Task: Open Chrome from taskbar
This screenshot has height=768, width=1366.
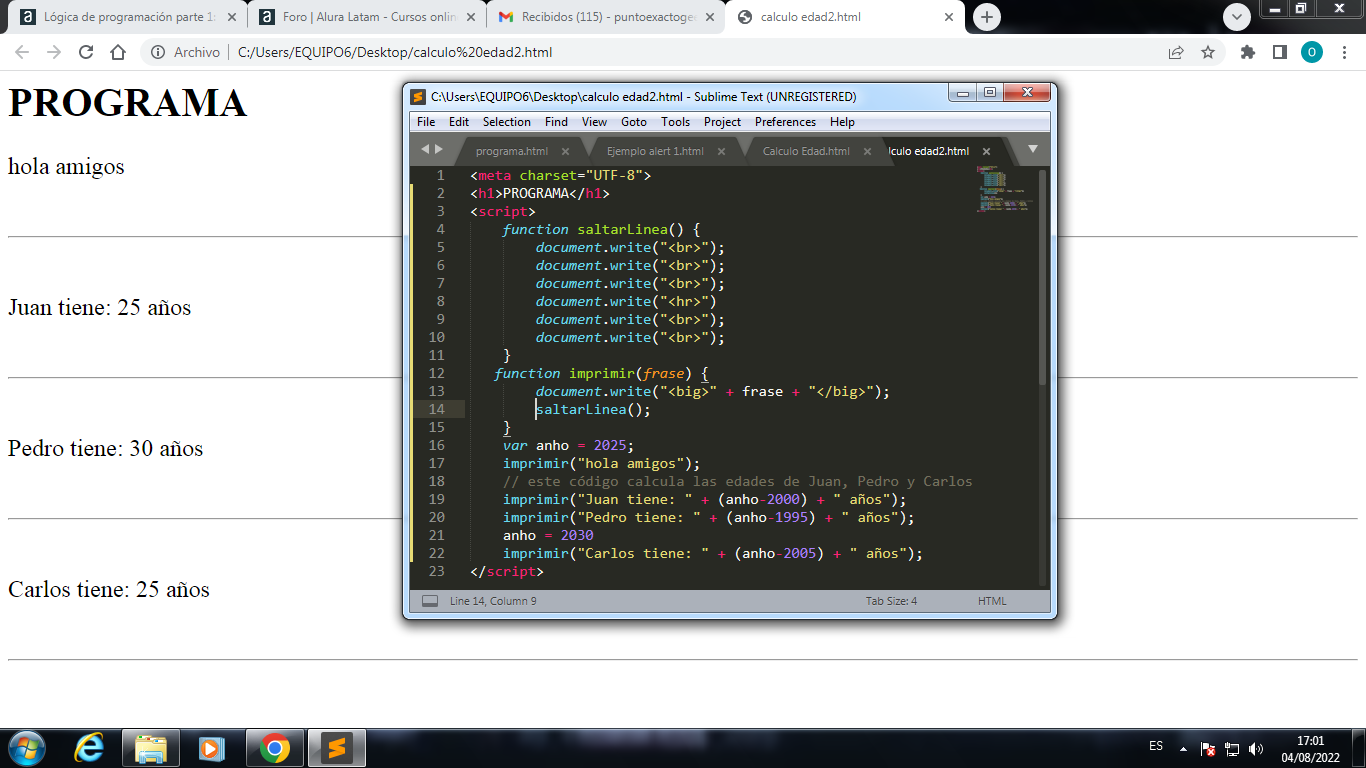Action: coord(275,748)
